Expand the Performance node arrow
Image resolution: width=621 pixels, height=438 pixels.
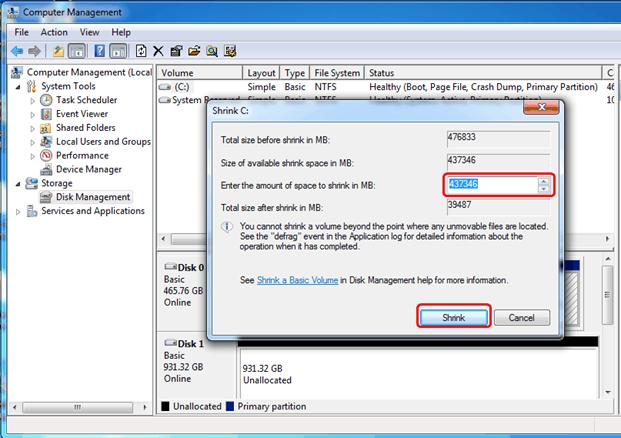tap(32, 156)
